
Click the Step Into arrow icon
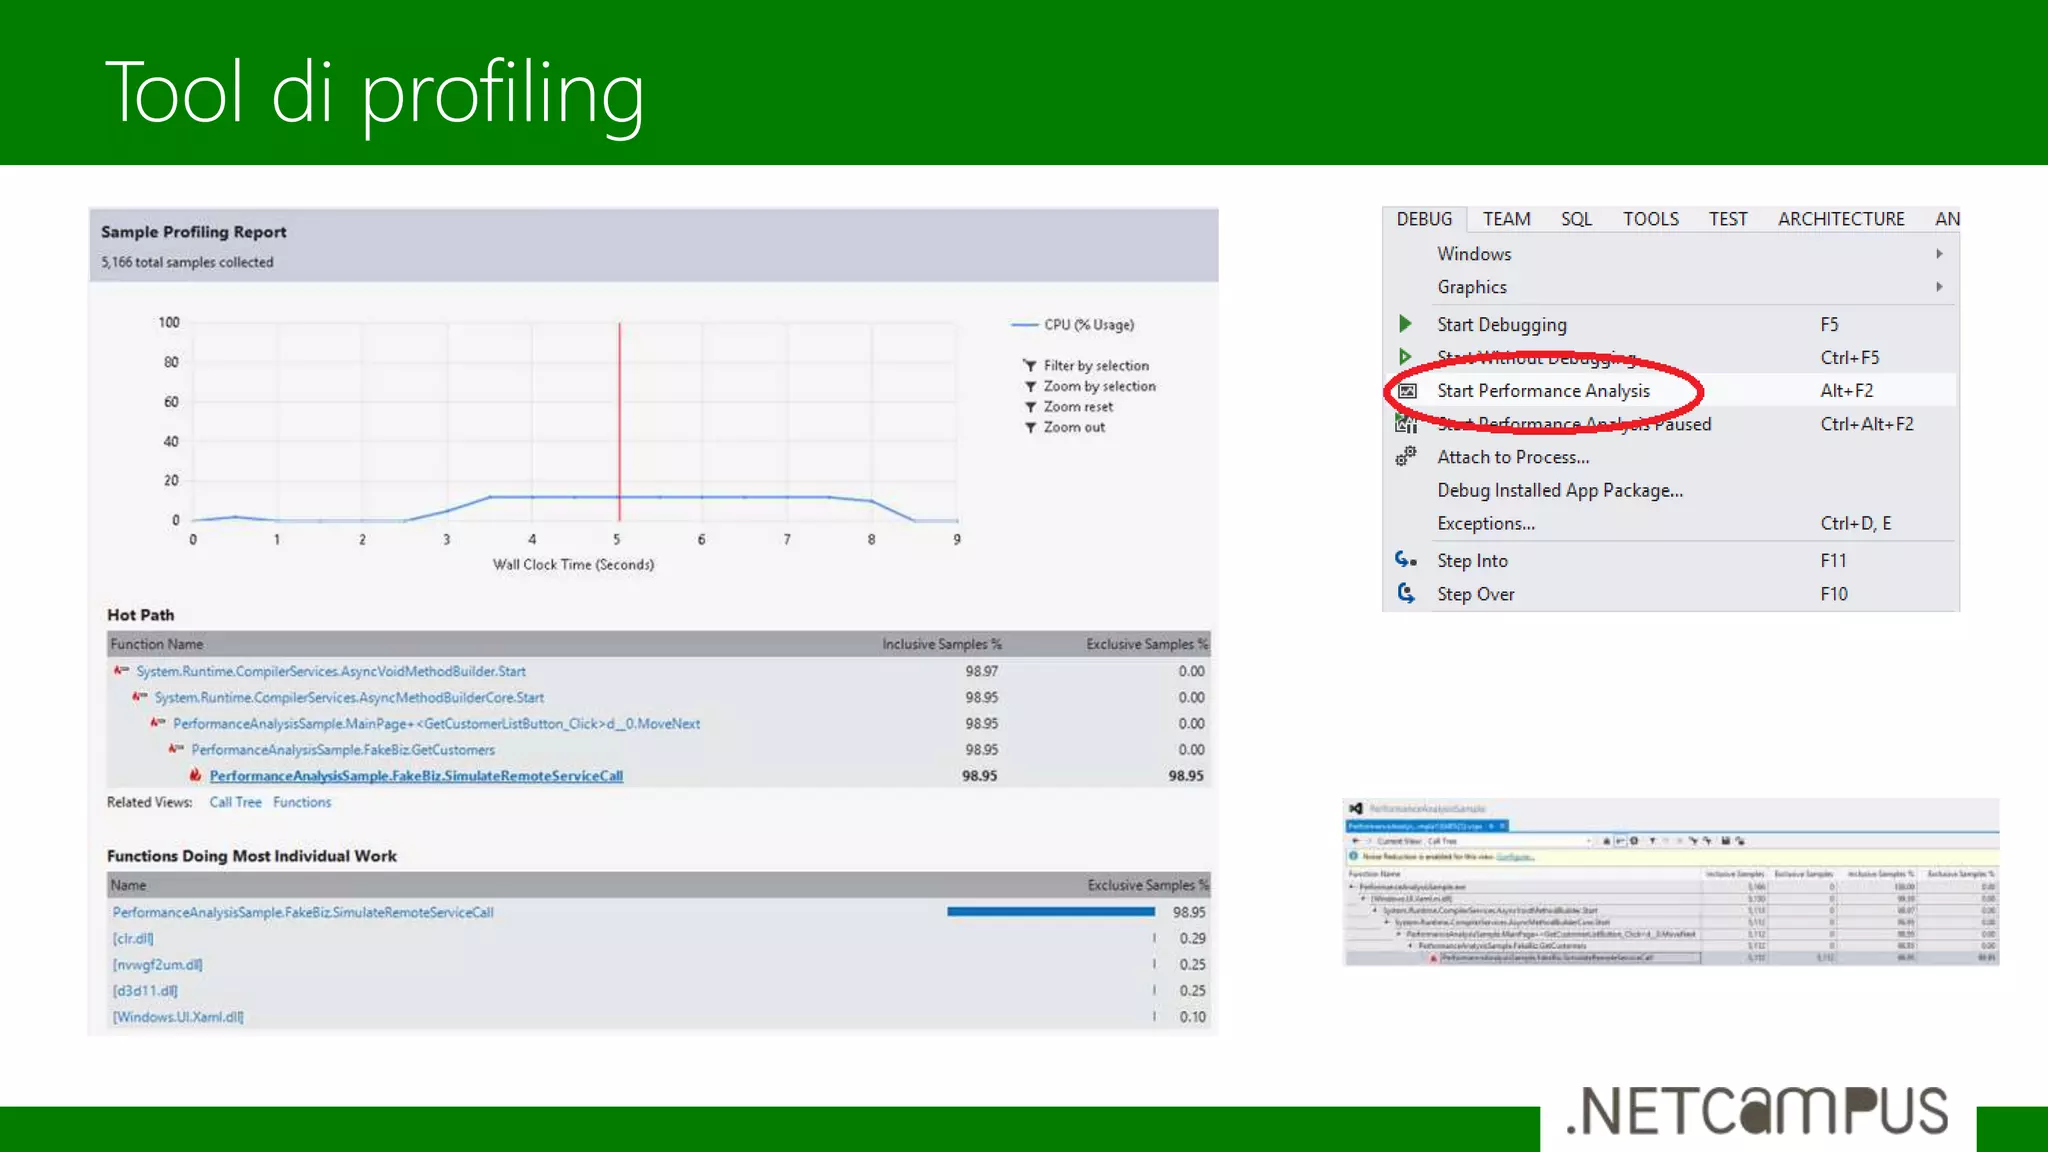(x=1406, y=560)
